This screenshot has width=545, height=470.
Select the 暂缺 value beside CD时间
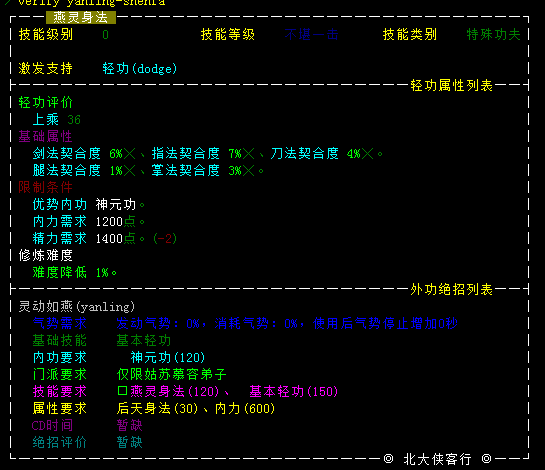click(130, 426)
